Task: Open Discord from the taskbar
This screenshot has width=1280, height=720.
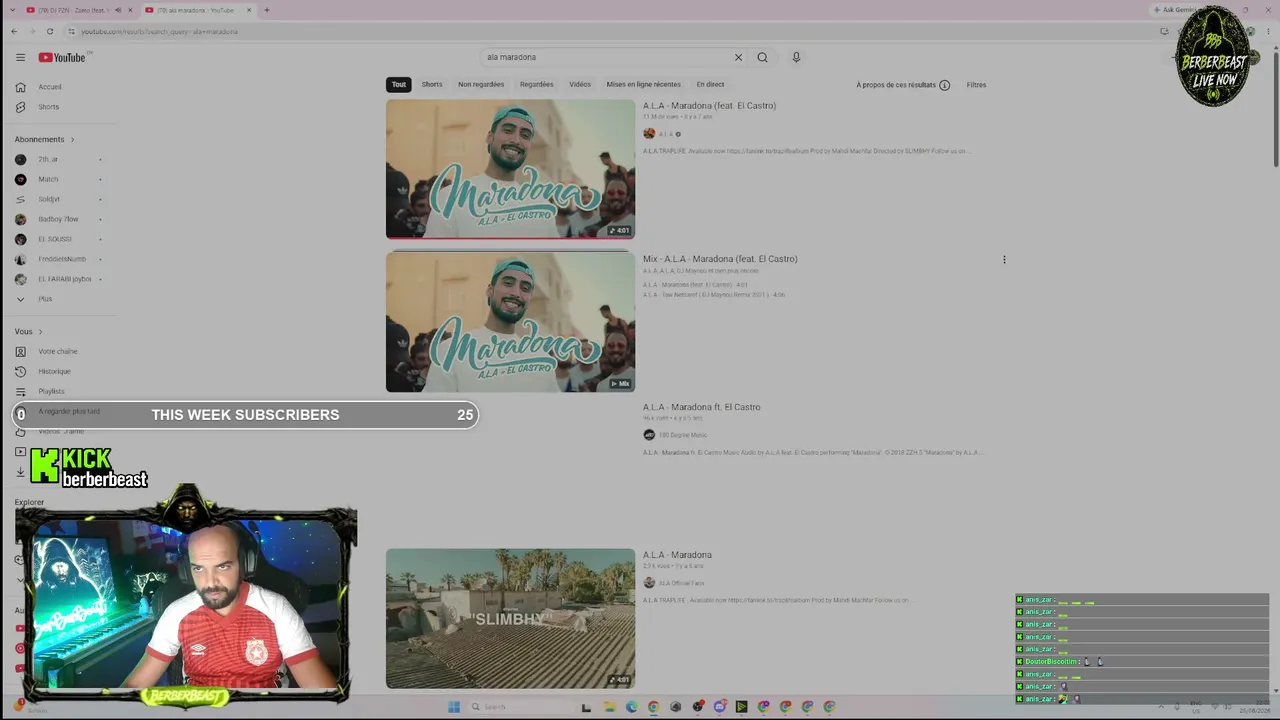Action: click(x=719, y=707)
